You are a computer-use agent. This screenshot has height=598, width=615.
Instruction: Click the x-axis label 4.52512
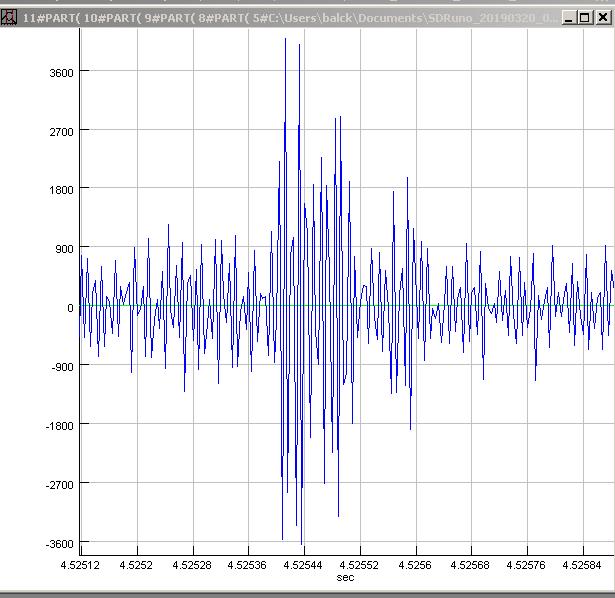tap(80, 565)
